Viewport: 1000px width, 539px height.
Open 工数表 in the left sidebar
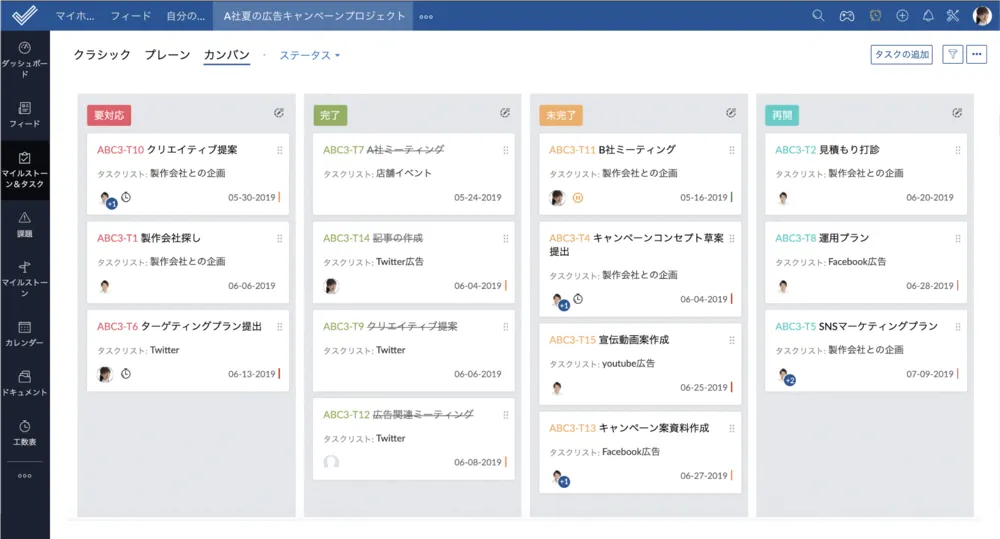[25, 432]
